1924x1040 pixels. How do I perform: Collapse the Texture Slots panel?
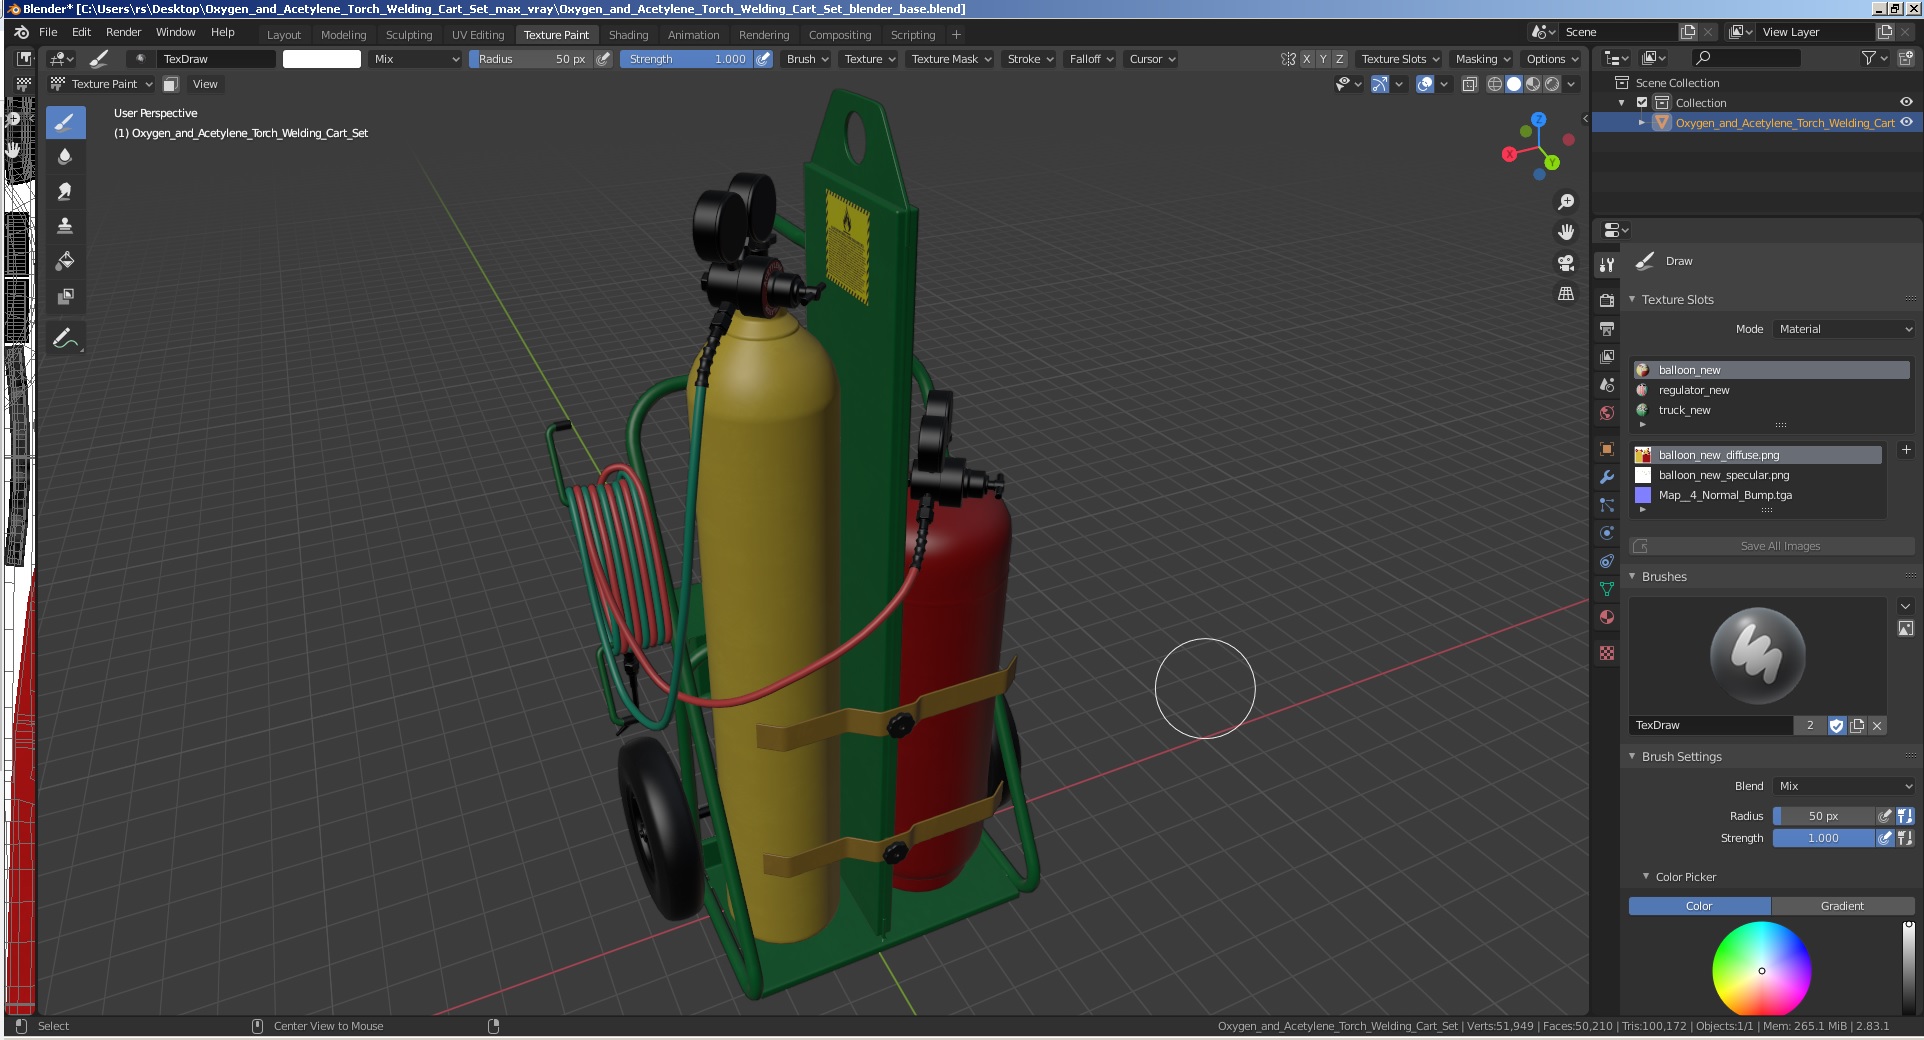(x=1632, y=299)
